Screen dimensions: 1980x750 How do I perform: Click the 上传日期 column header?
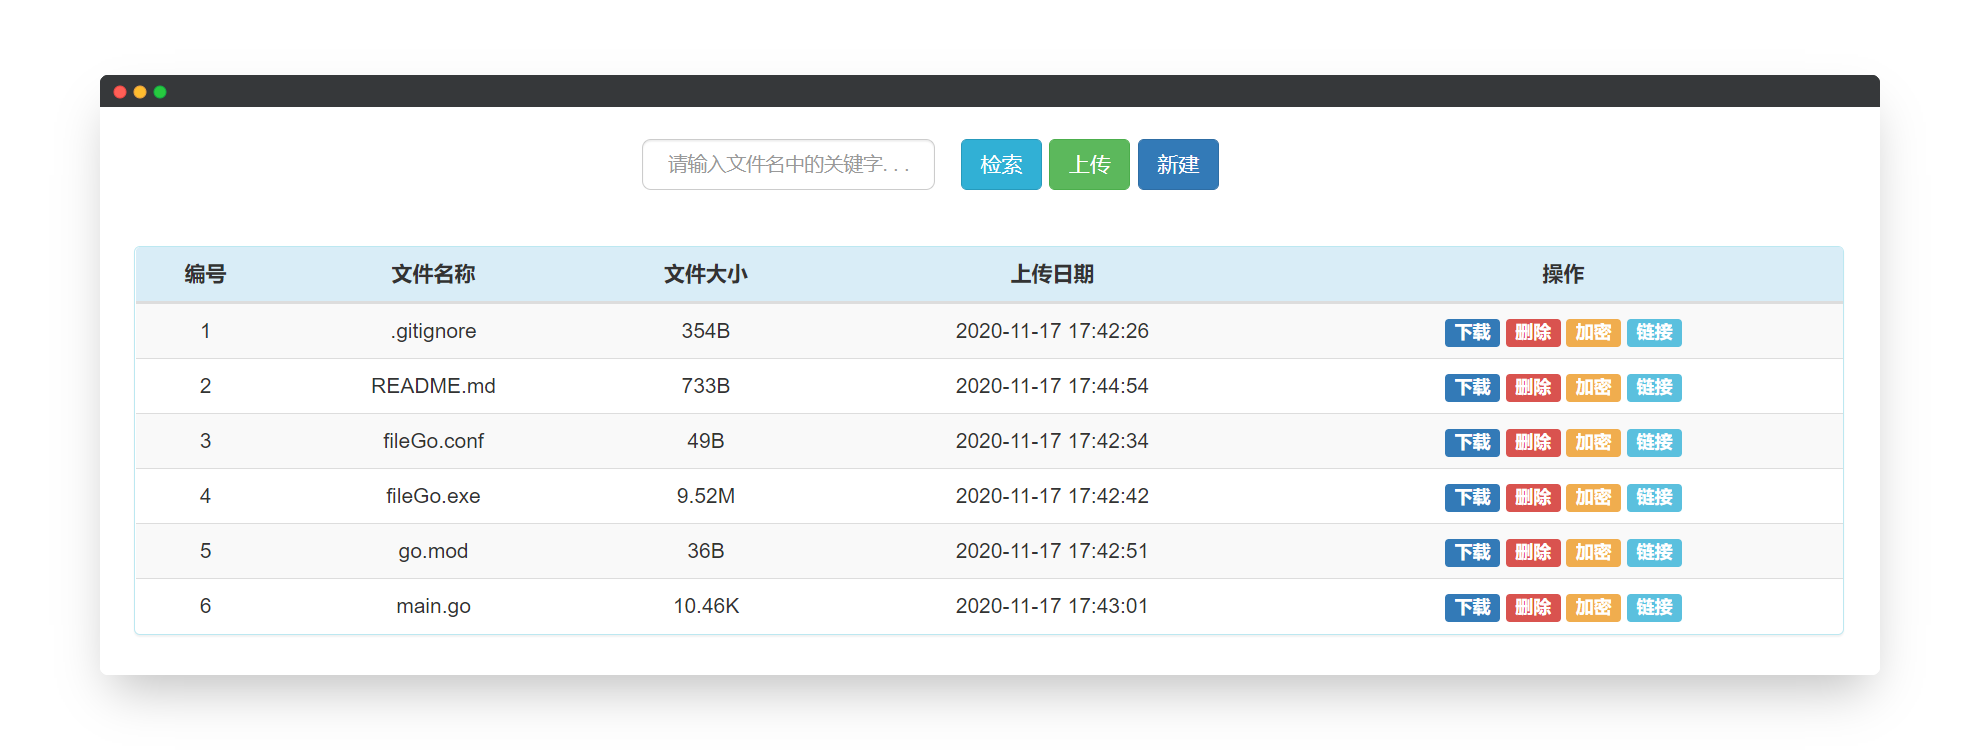1052,274
